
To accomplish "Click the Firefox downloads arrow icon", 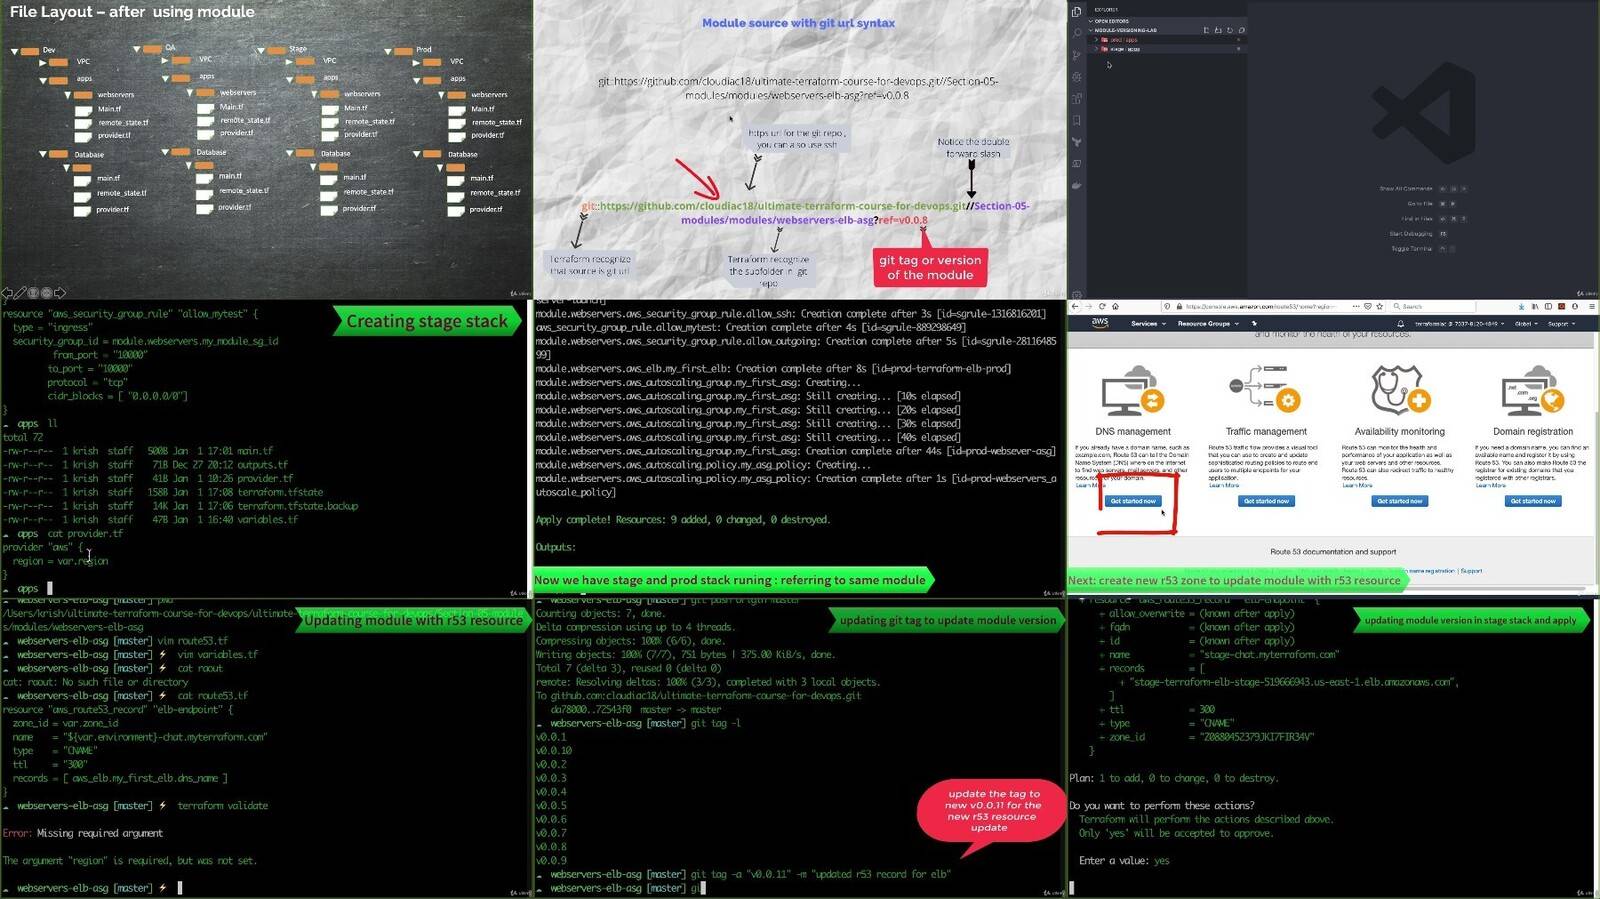I will 1521,306.
